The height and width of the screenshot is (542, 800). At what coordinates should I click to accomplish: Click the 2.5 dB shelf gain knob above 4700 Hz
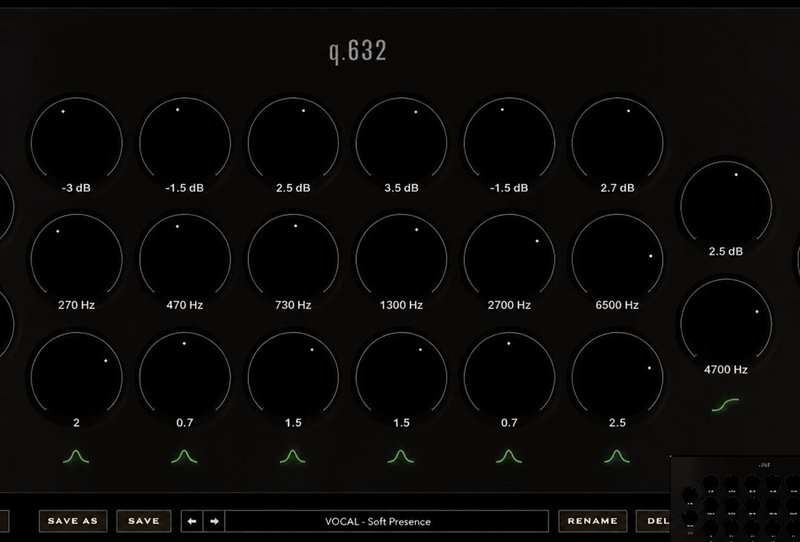726,207
